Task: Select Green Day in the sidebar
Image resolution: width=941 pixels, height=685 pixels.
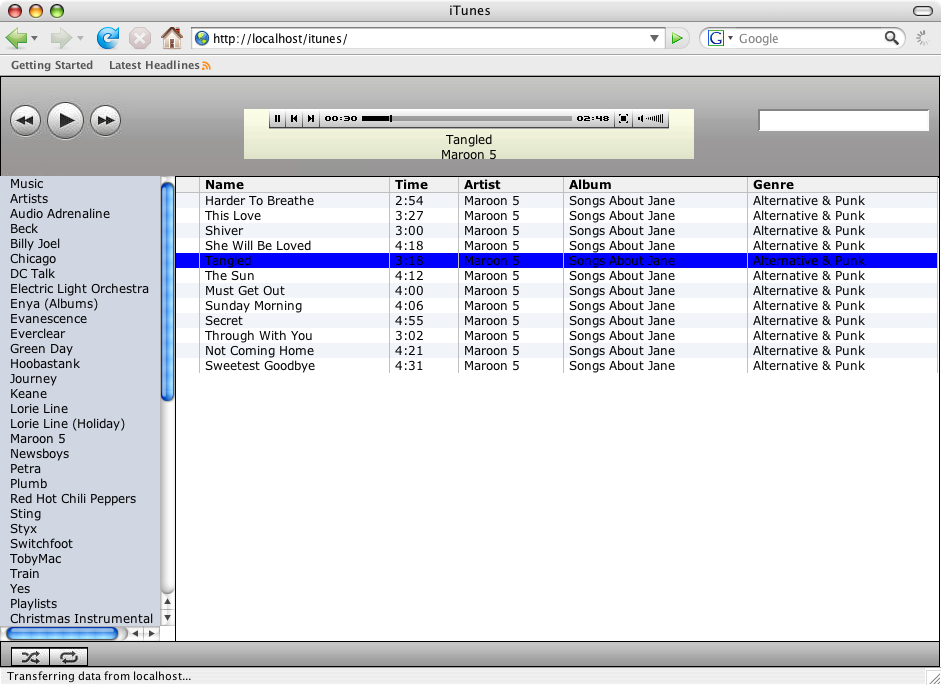Action: click(x=41, y=349)
